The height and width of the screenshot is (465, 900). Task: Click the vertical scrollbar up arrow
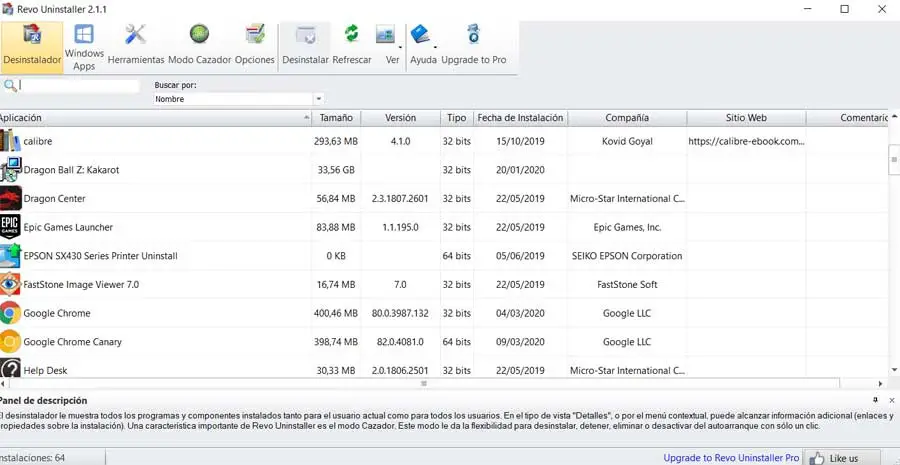[x=894, y=117]
